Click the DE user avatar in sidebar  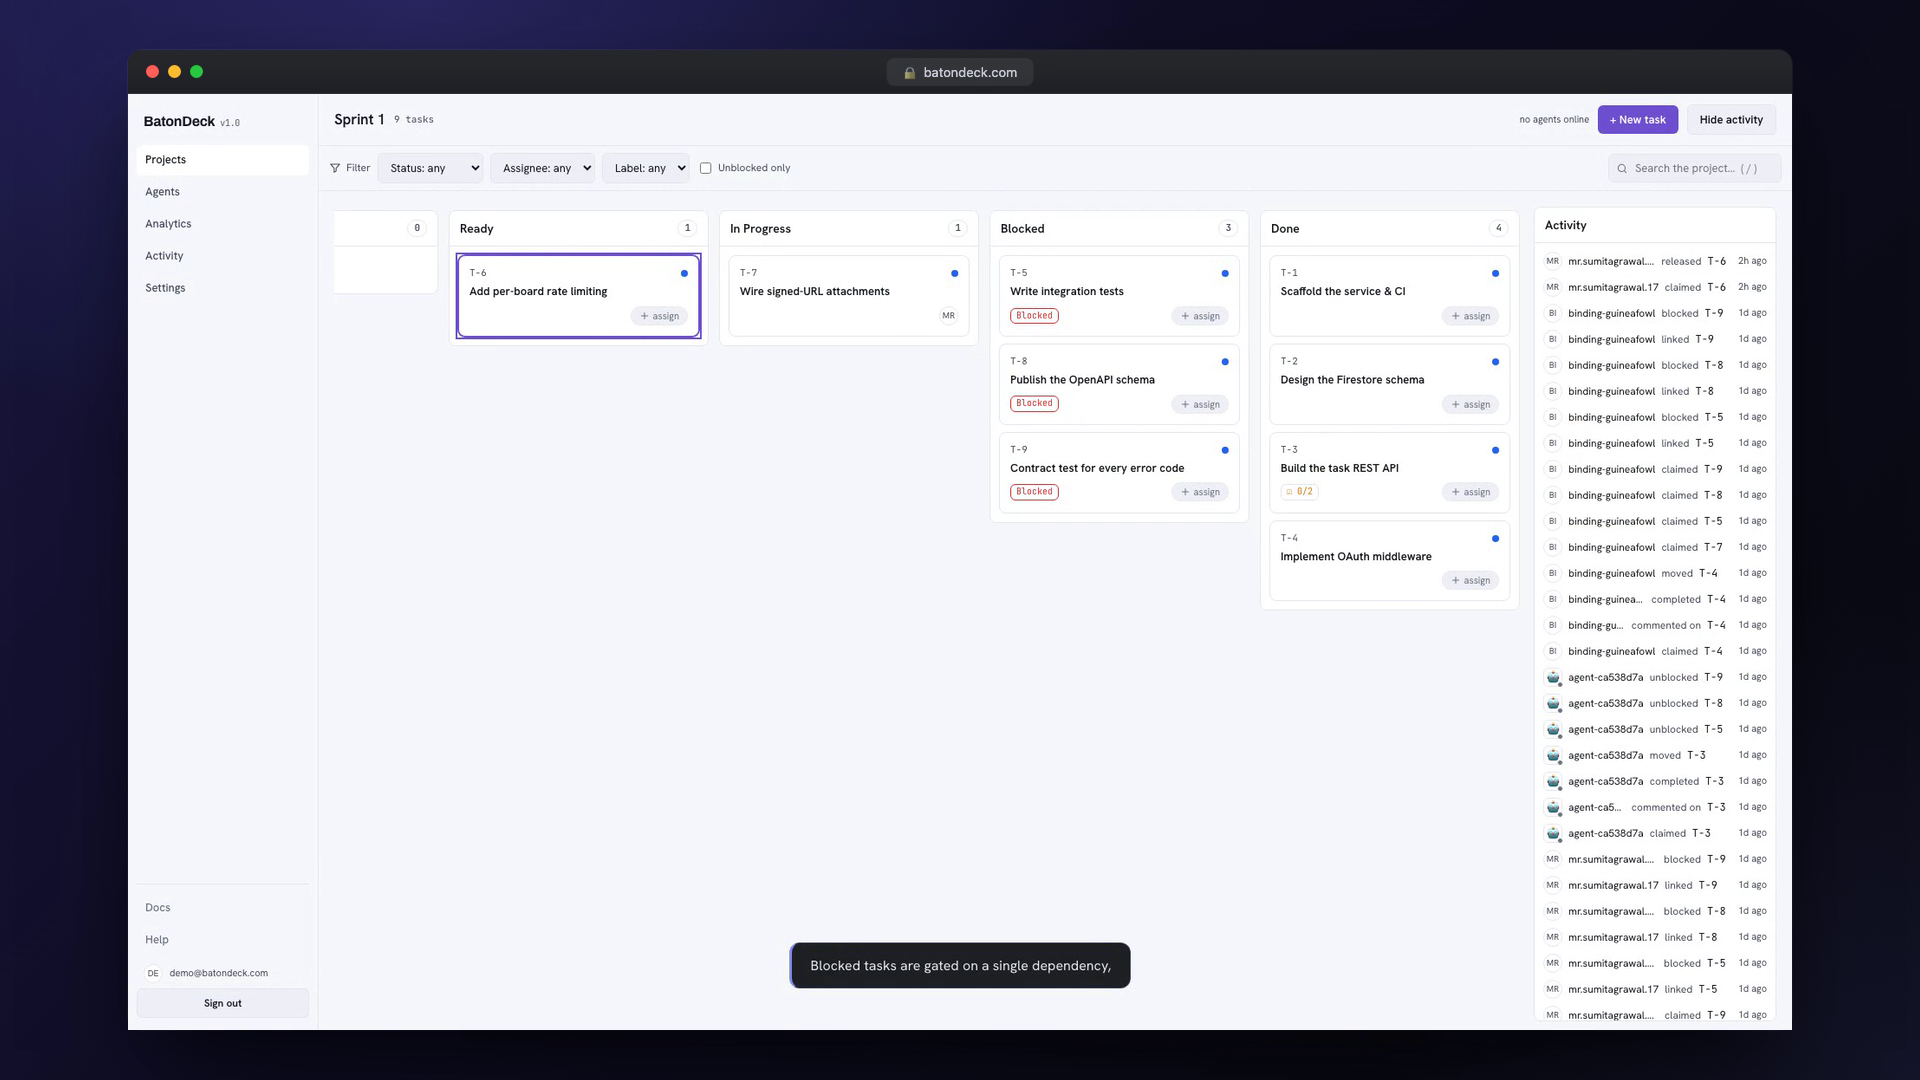153,973
